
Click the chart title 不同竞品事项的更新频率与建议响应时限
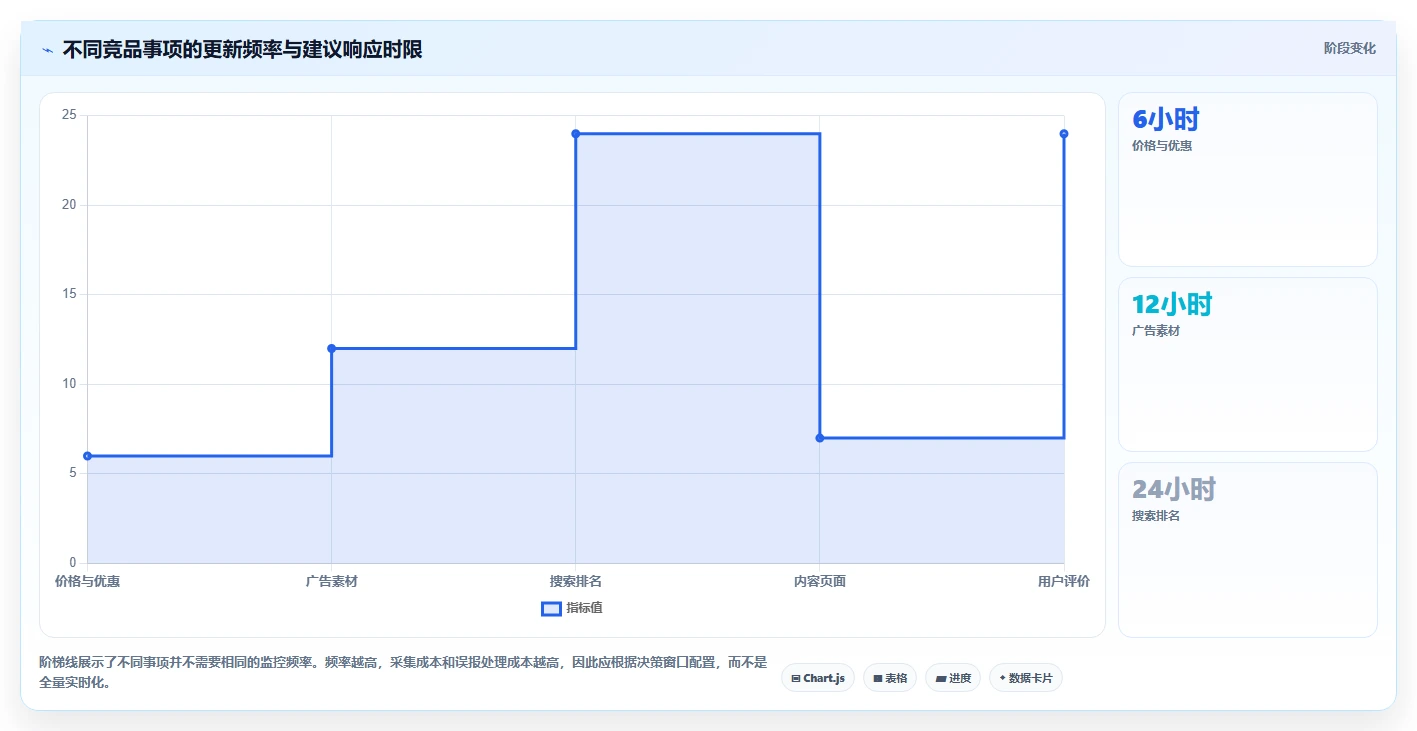pos(242,49)
